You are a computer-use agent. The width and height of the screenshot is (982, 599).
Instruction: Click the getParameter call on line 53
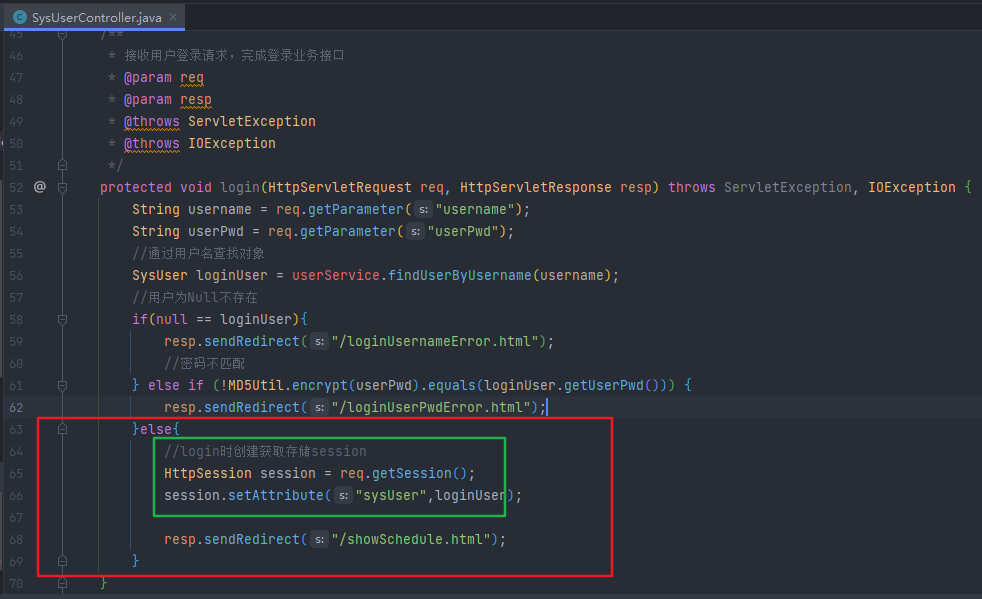[x=356, y=209]
